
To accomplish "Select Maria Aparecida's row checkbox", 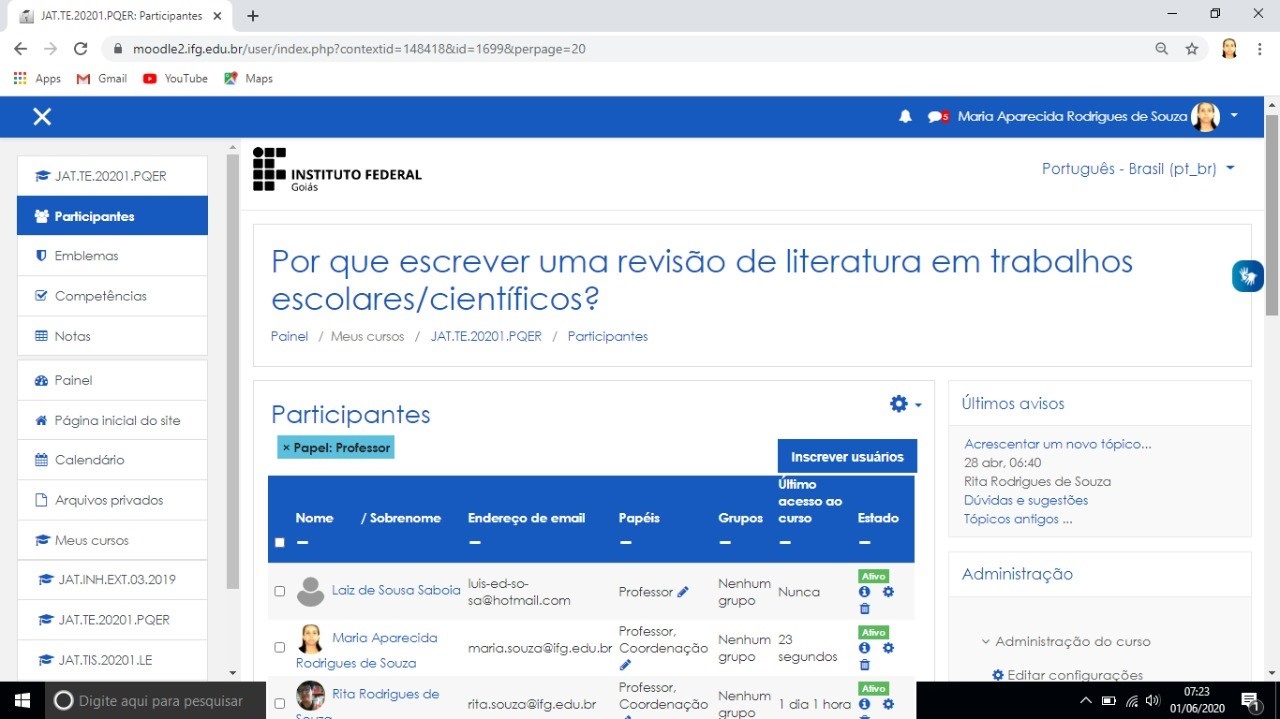I will [x=280, y=647].
